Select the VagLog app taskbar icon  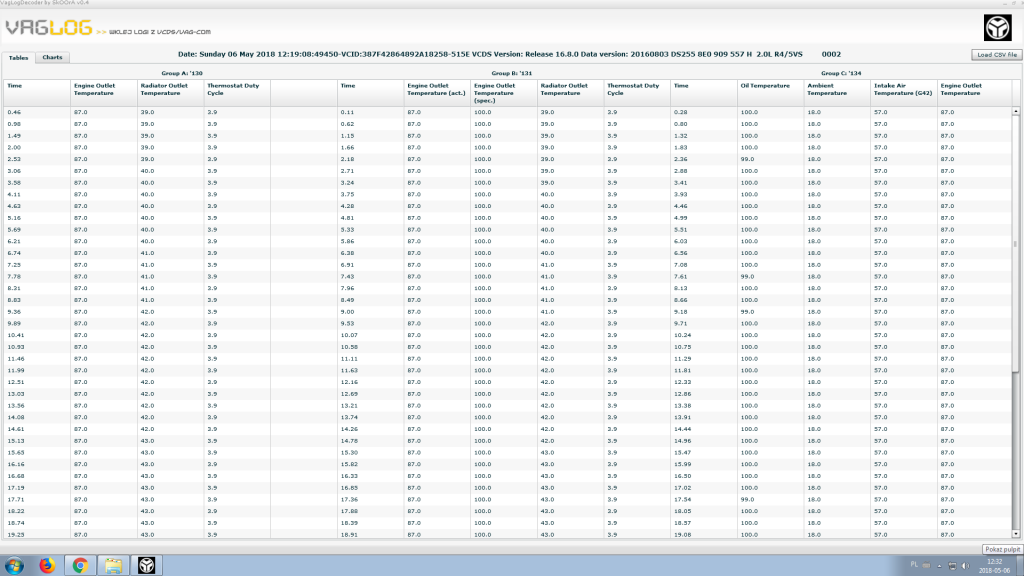[x=147, y=566]
